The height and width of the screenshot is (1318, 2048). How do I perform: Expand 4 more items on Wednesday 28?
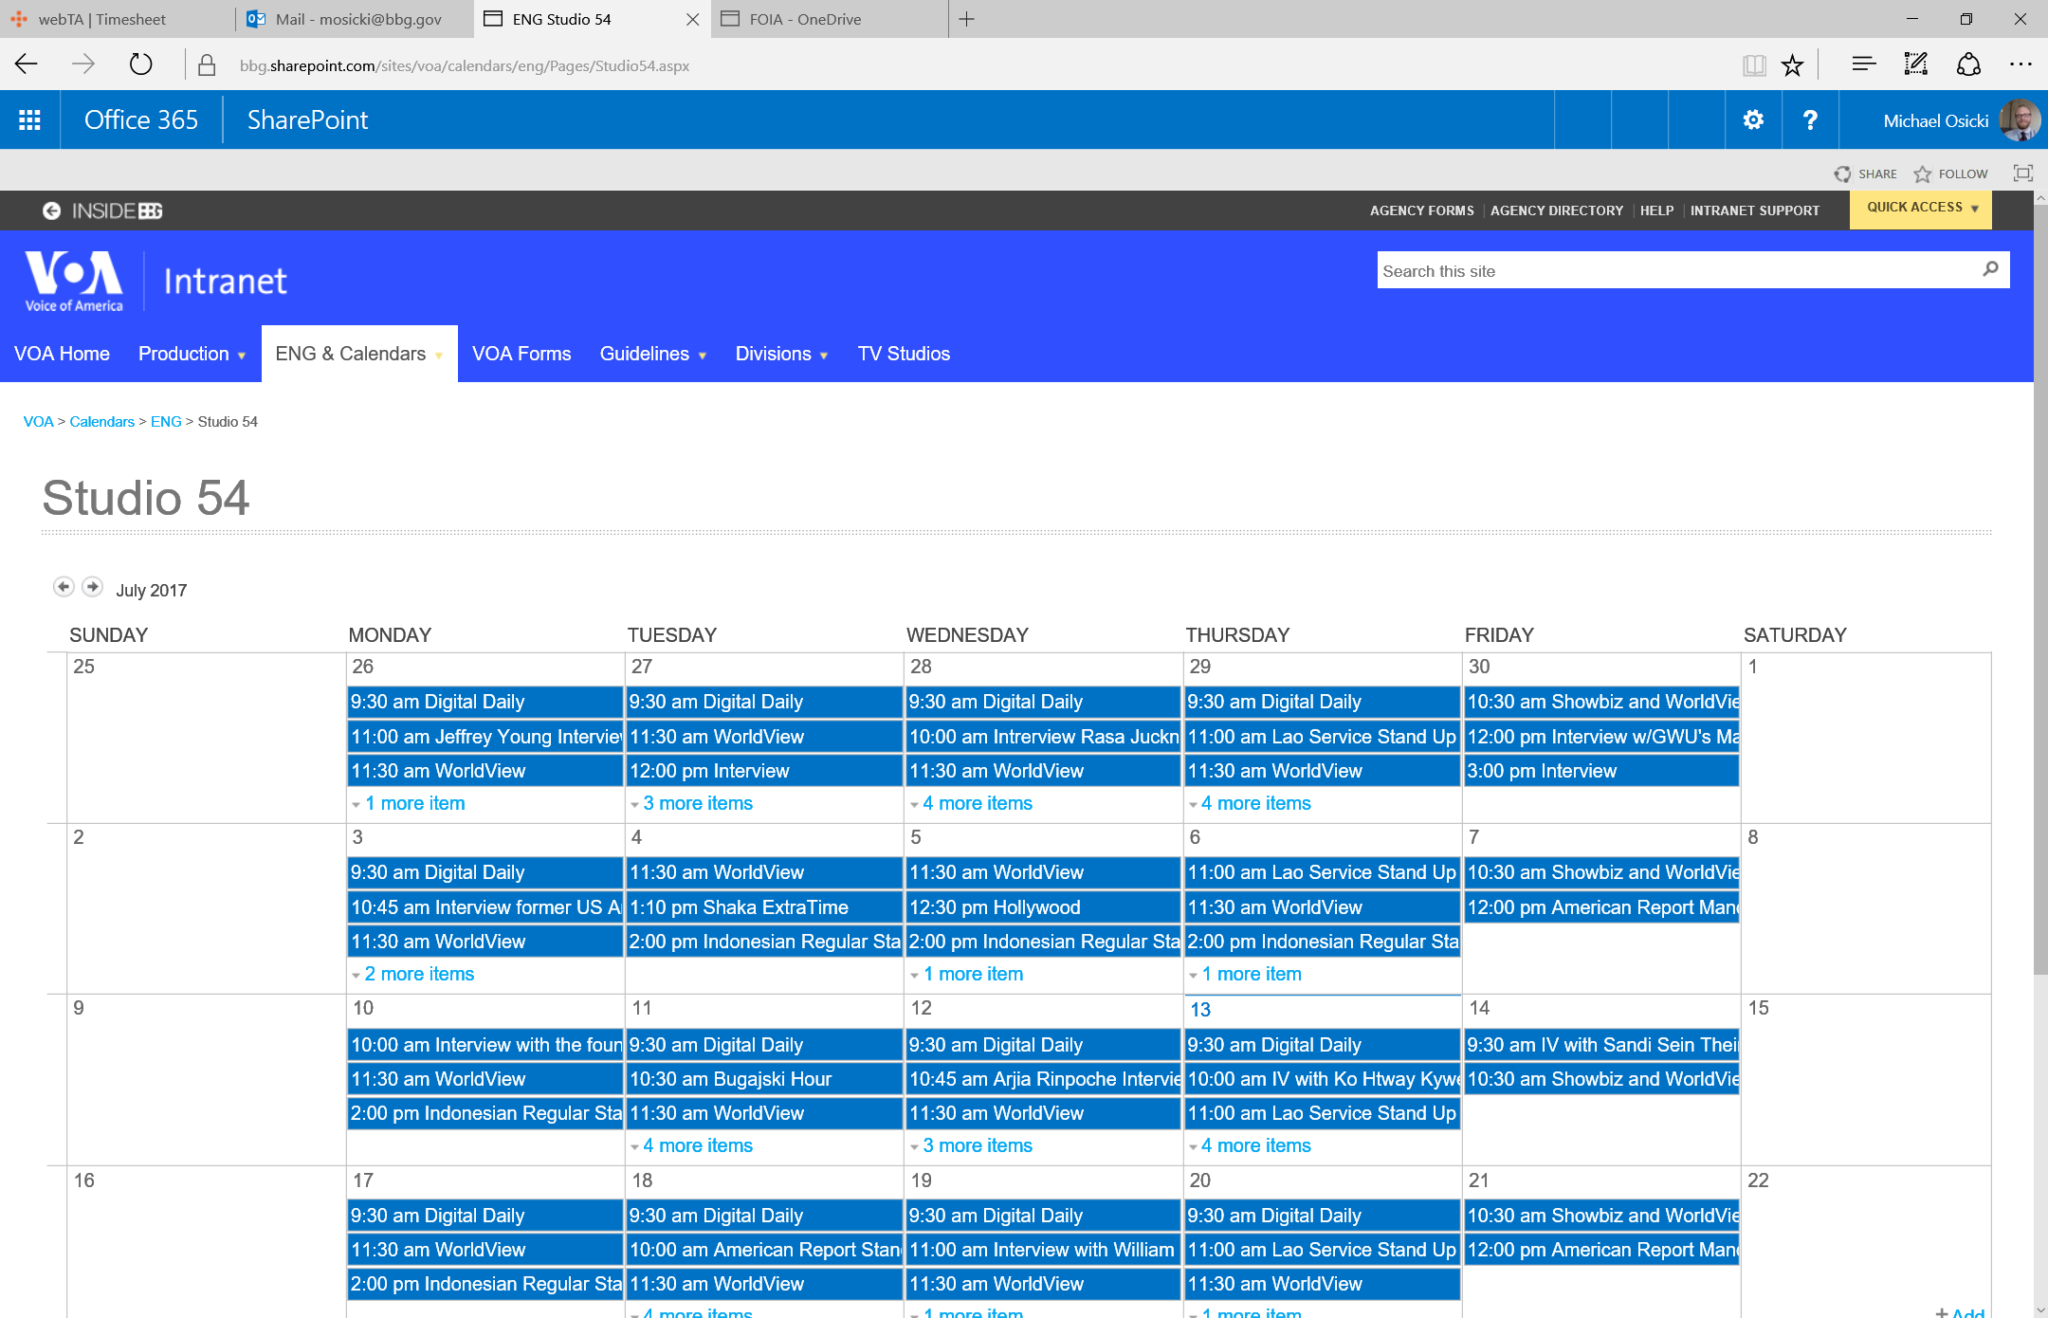[x=976, y=803]
